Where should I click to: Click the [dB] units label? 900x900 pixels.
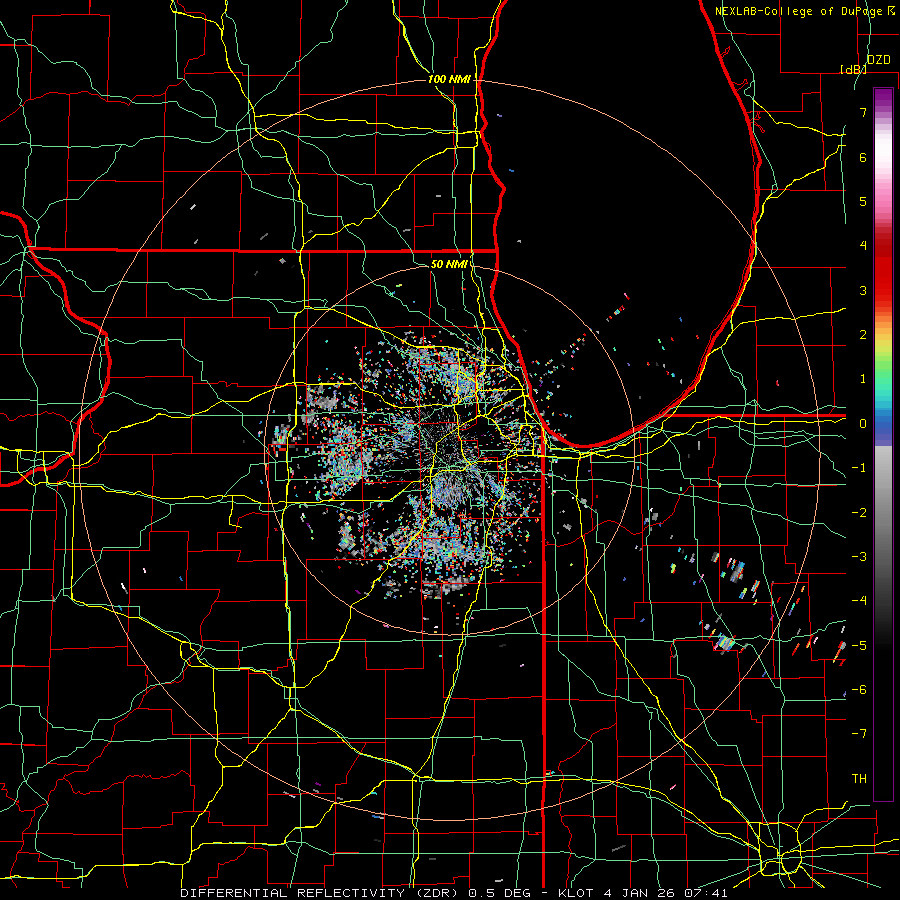[854, 69]
